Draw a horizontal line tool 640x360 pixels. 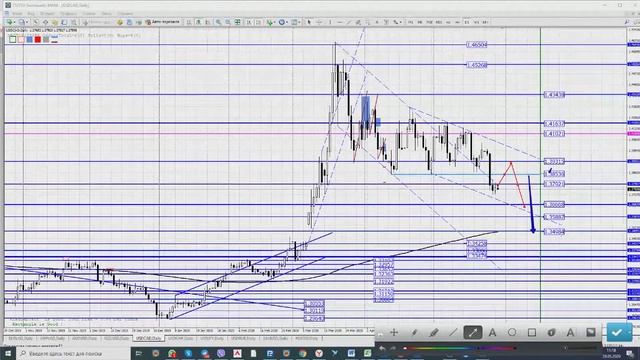[x=340, y=22]
